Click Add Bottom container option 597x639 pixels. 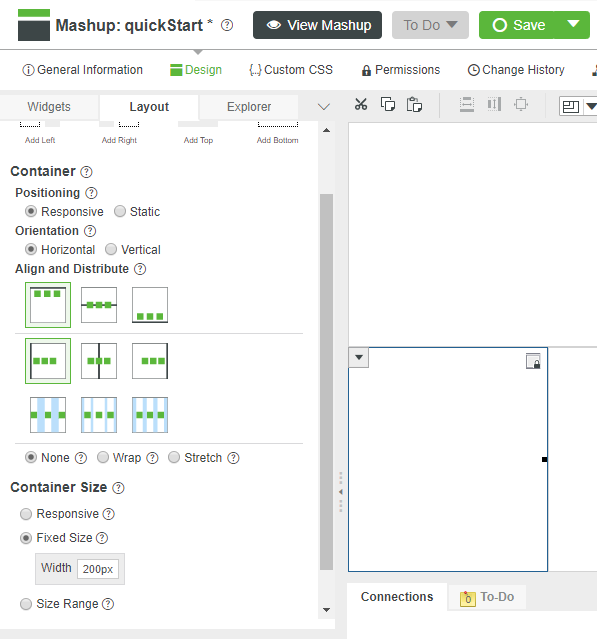point(278,134)
